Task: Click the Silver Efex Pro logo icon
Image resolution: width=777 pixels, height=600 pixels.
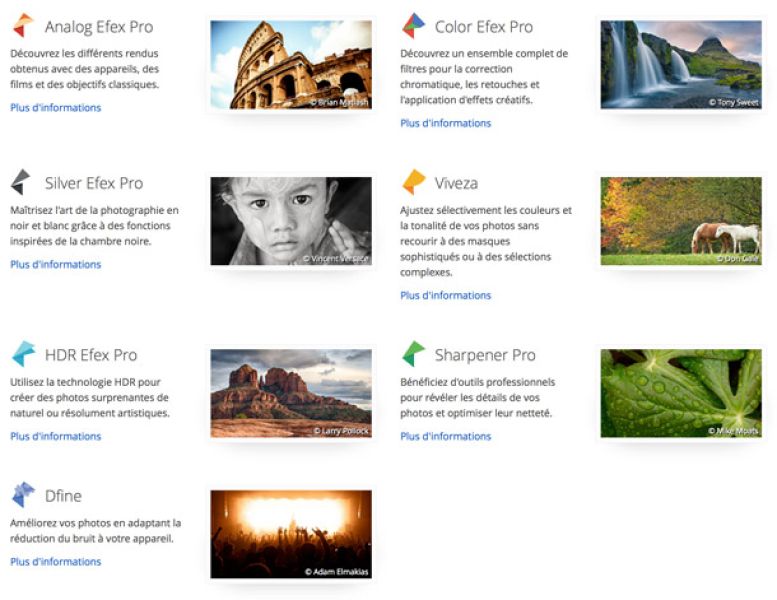Action: pos(21,182)
